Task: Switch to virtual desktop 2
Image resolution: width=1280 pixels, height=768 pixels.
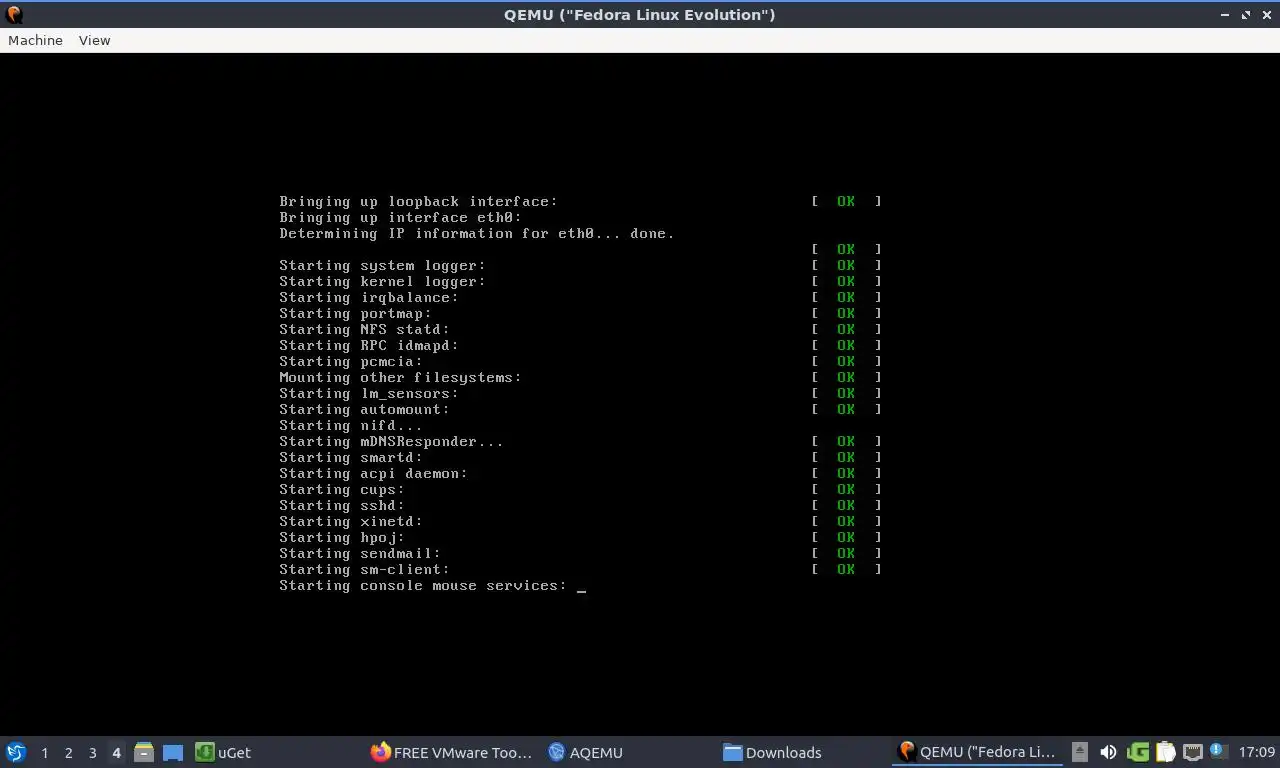Action: click(68, 752)
